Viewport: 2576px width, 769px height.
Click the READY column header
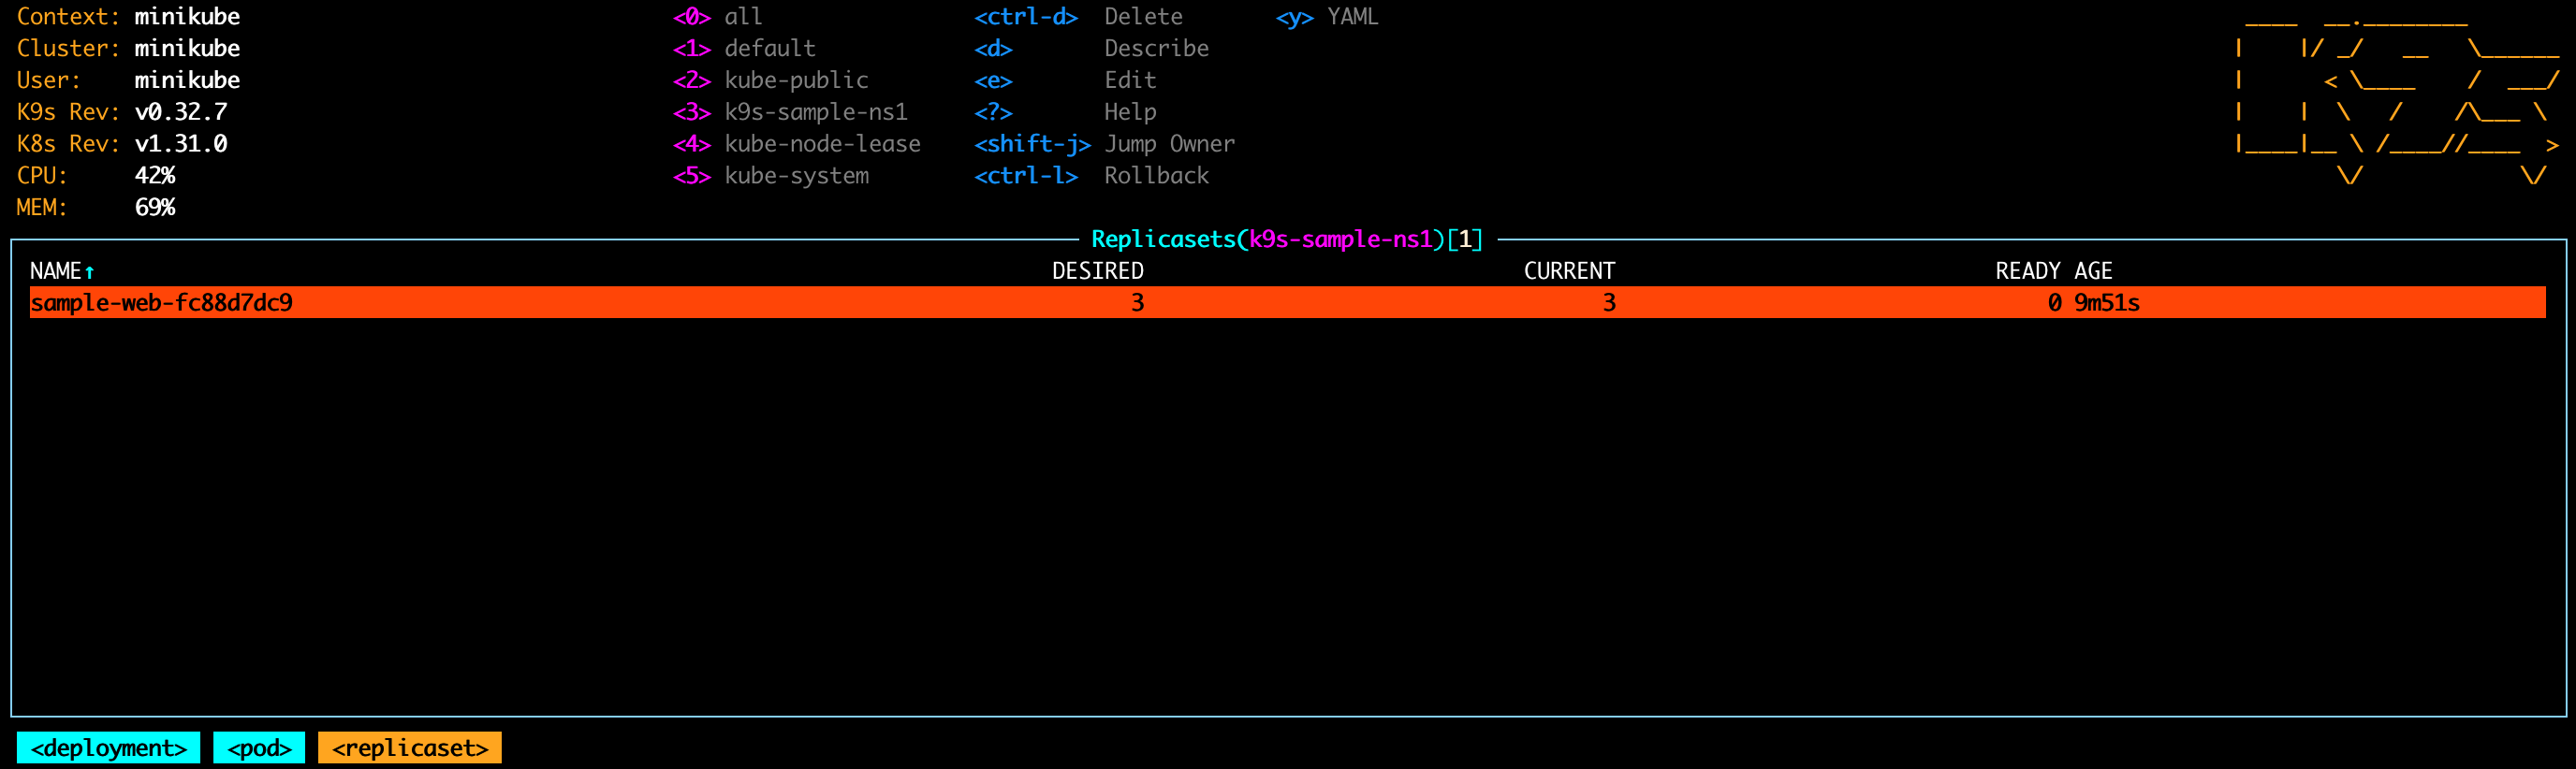(x=2028, y=271)
